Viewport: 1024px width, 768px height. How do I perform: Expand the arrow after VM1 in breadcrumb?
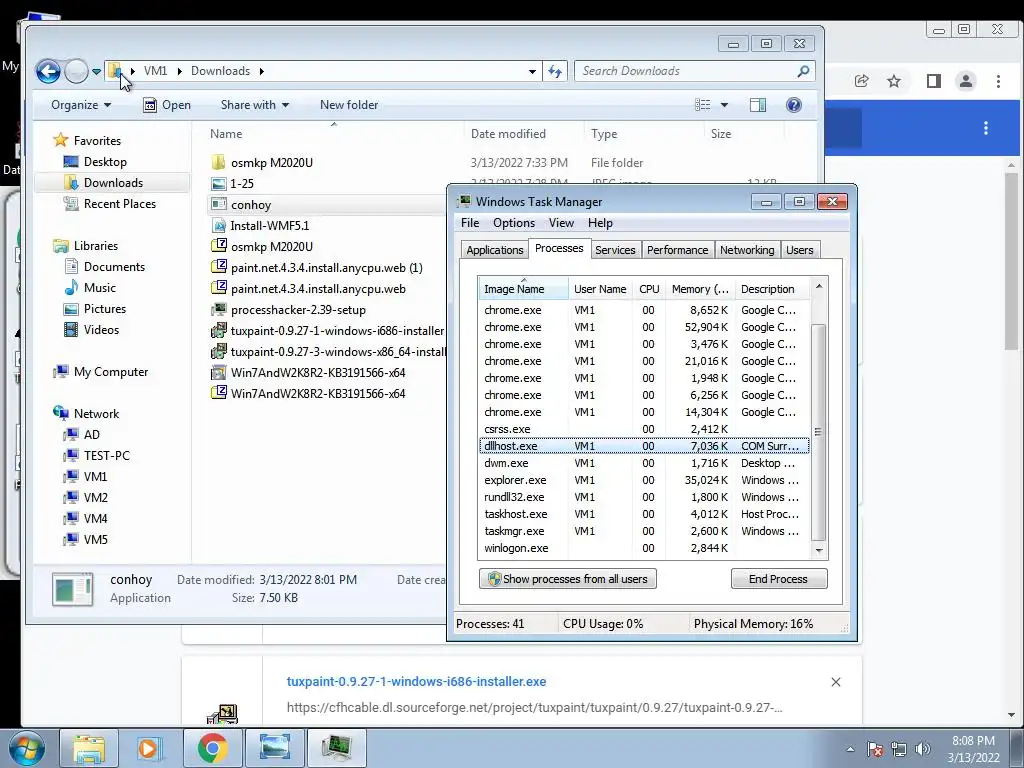point(179,71)
